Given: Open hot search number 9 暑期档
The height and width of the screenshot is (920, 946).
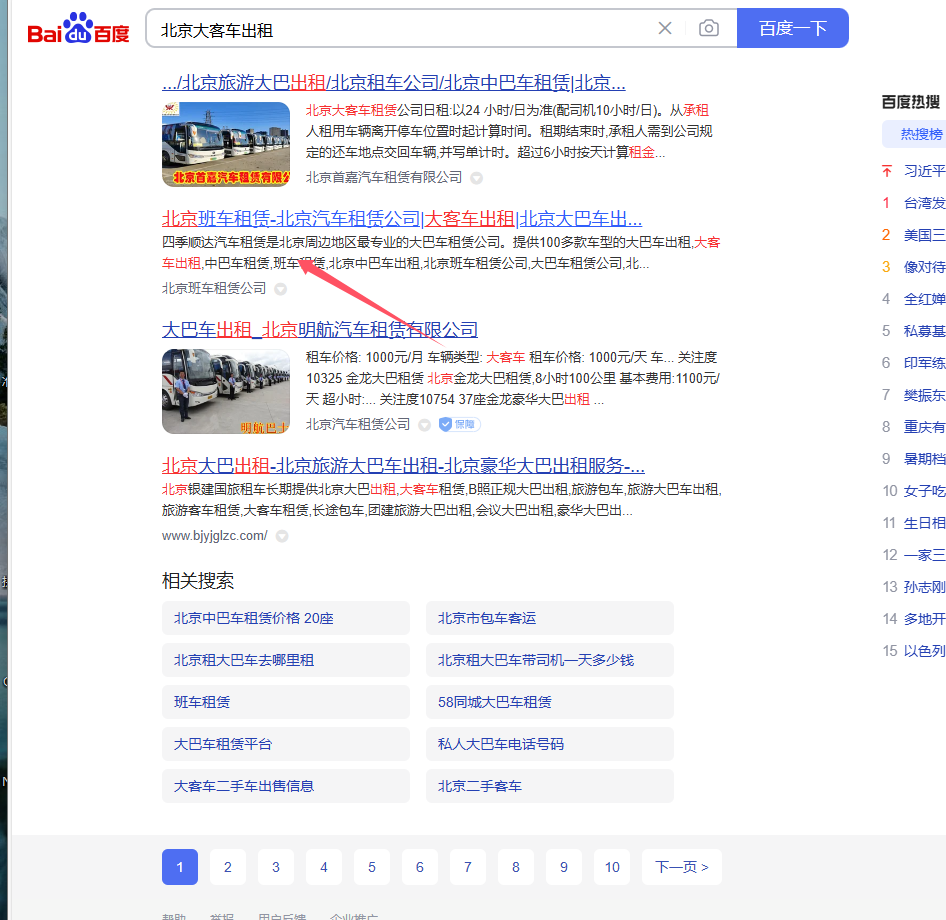Looking at the screenshot, I should click(x=924, y=459).
